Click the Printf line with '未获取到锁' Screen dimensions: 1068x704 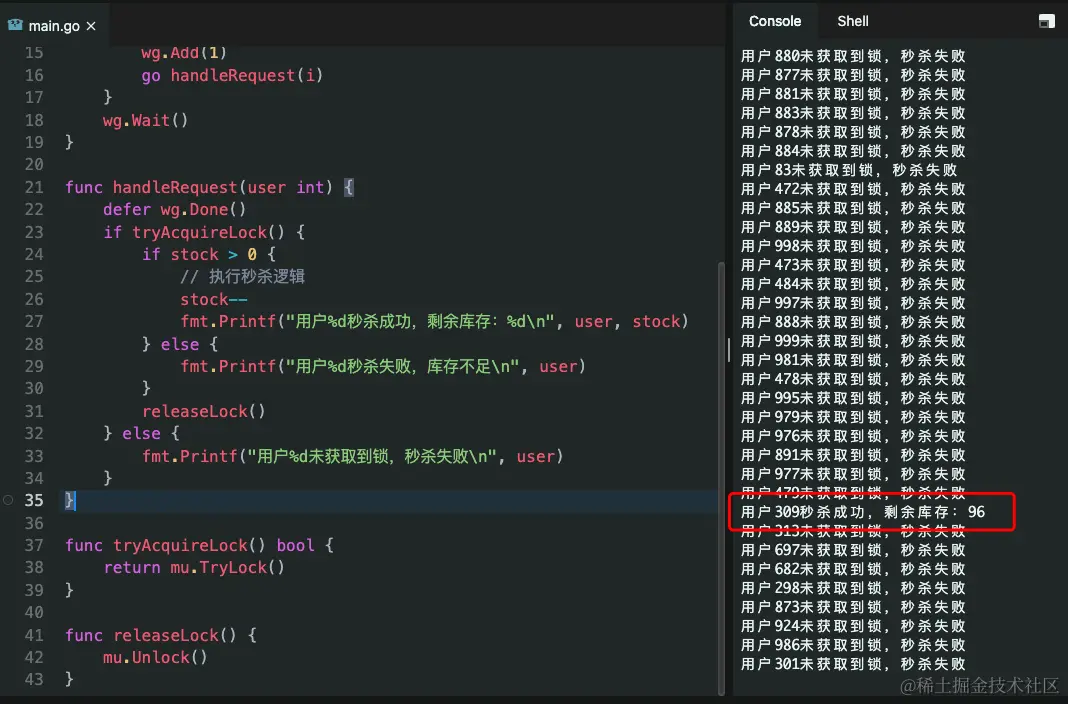[x=353, y=456]
